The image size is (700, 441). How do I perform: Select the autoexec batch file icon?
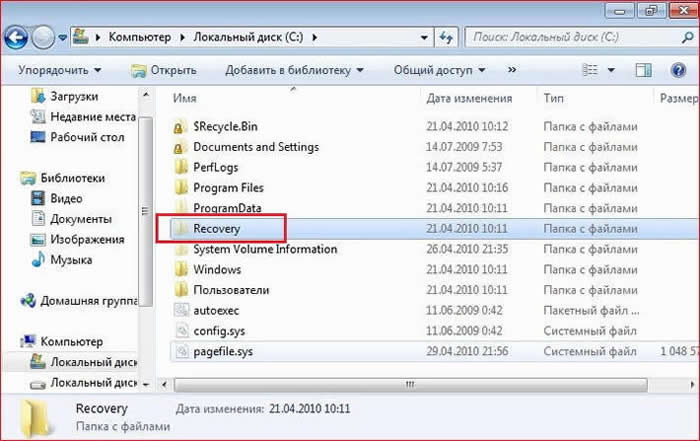(181, 310)
